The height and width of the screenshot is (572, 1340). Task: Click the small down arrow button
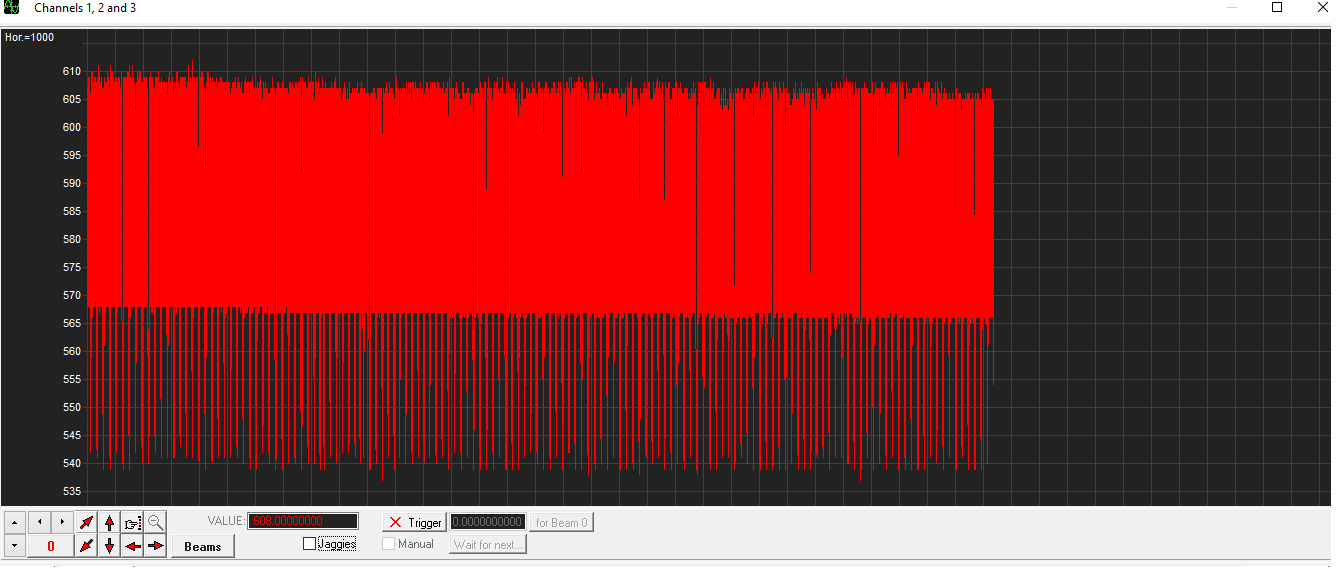[14, 546]
